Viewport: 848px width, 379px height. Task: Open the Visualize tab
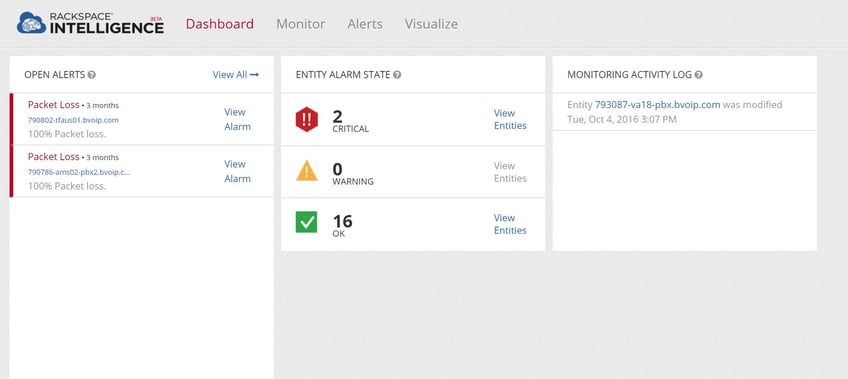431,24
